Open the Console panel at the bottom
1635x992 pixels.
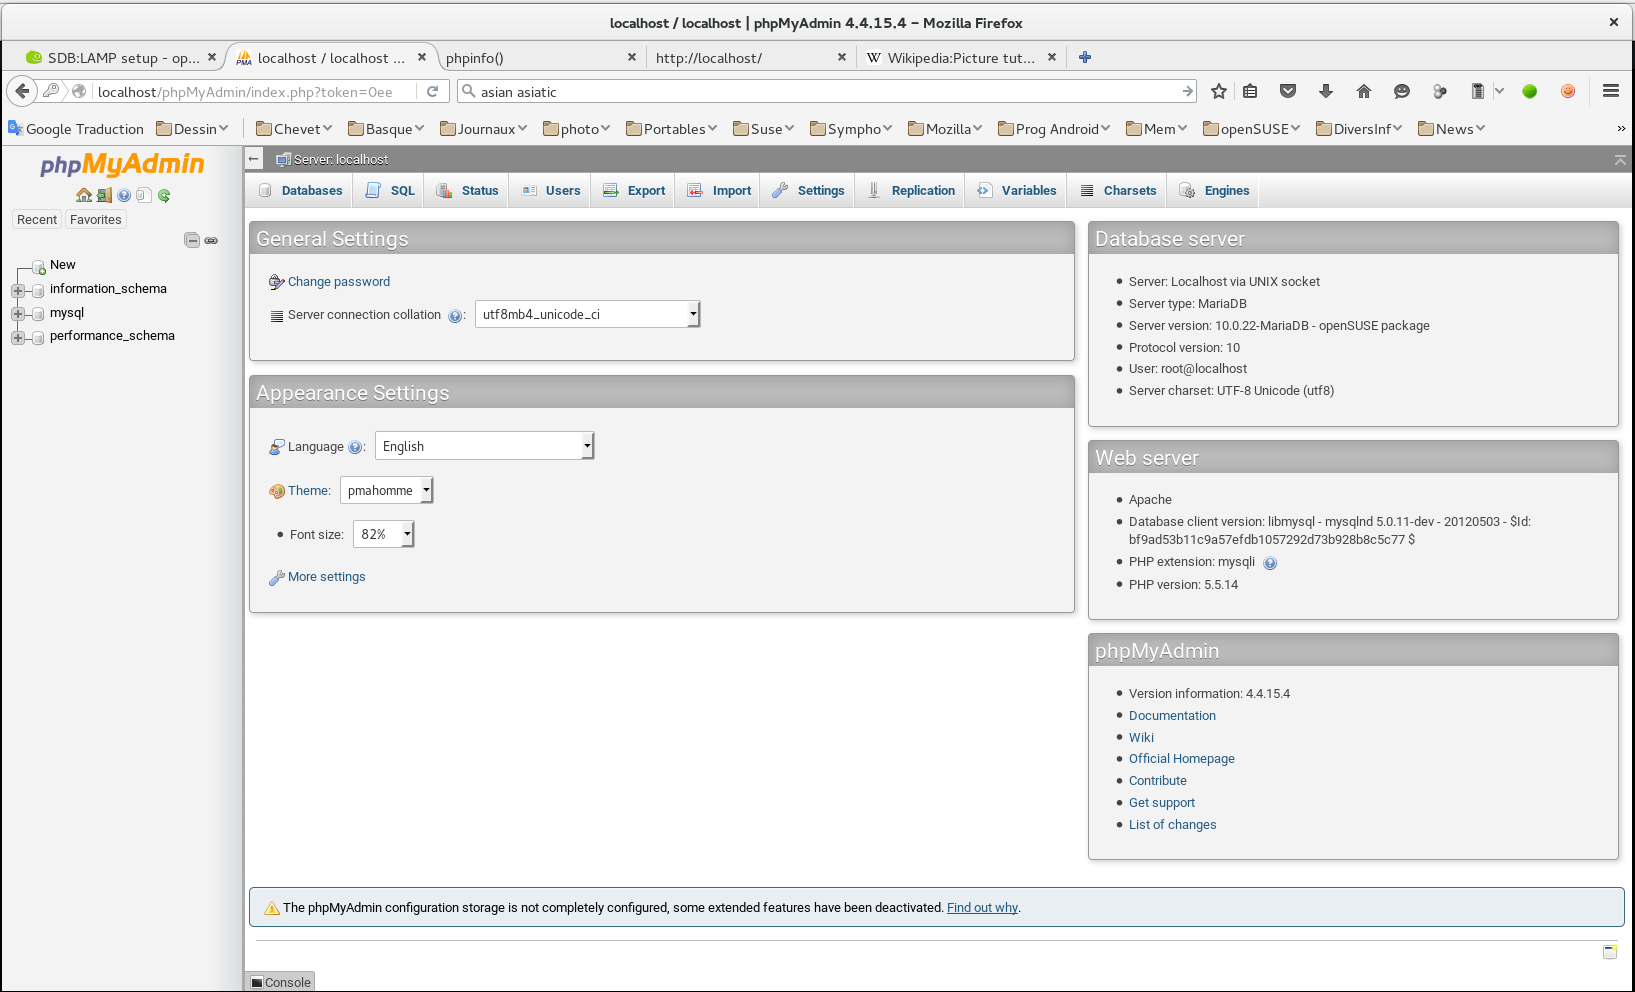279,982
